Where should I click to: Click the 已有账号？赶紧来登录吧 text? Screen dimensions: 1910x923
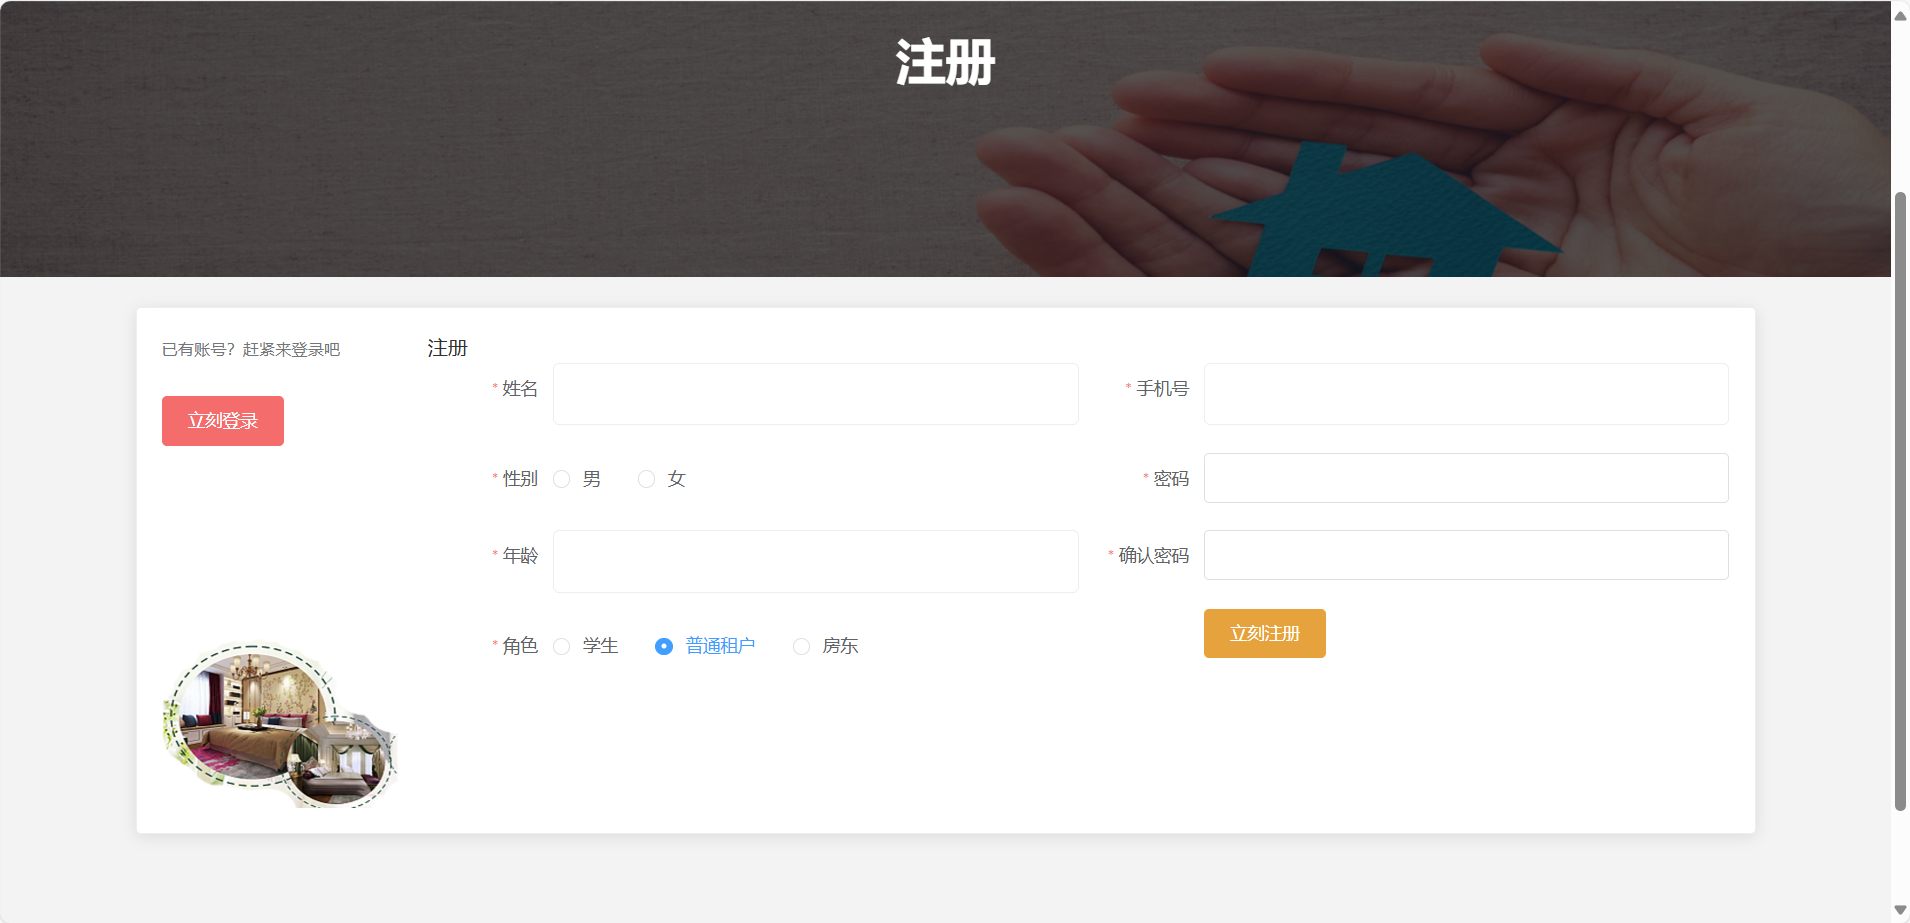coord(251,349)
